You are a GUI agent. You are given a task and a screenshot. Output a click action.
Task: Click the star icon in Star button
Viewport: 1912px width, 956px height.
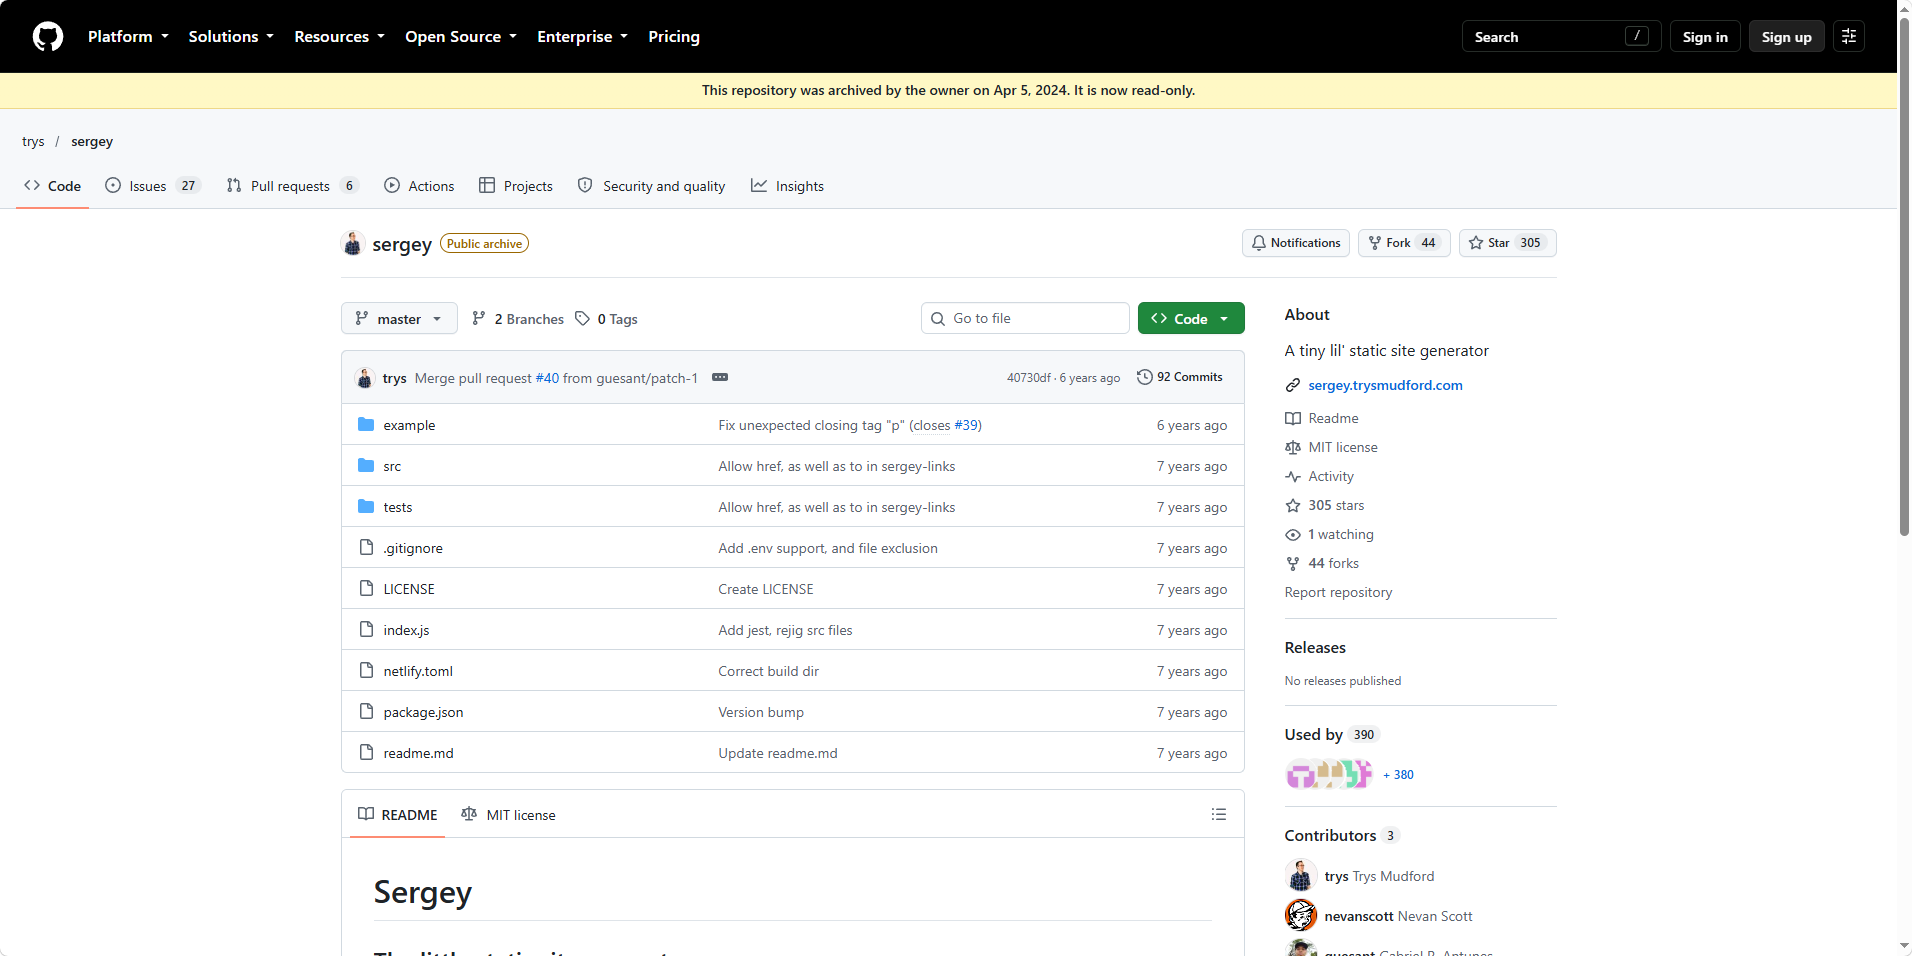[1476, 243]
